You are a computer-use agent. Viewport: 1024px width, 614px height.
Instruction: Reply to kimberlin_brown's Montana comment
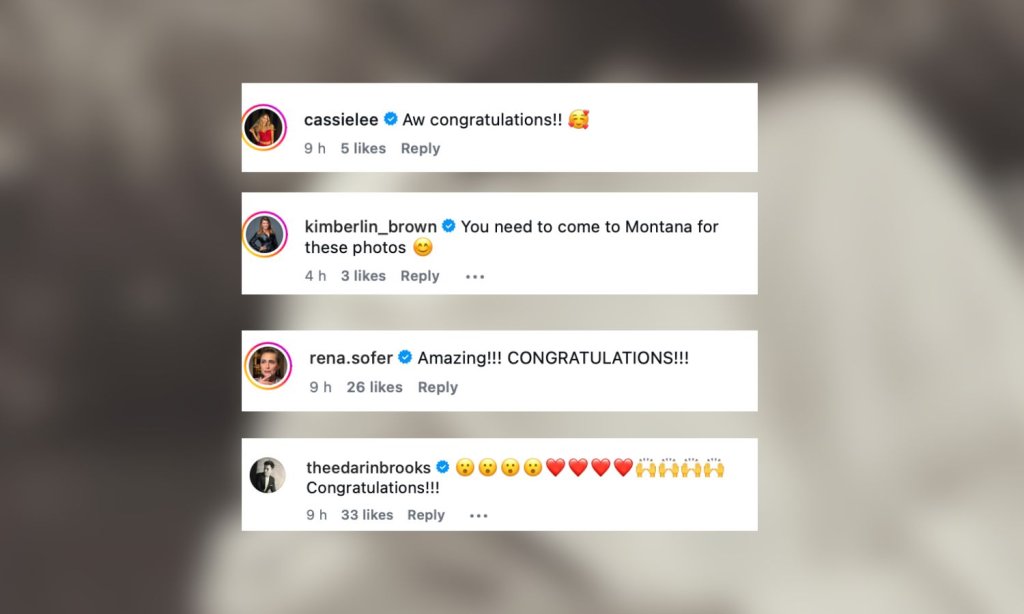coord(420,276)
